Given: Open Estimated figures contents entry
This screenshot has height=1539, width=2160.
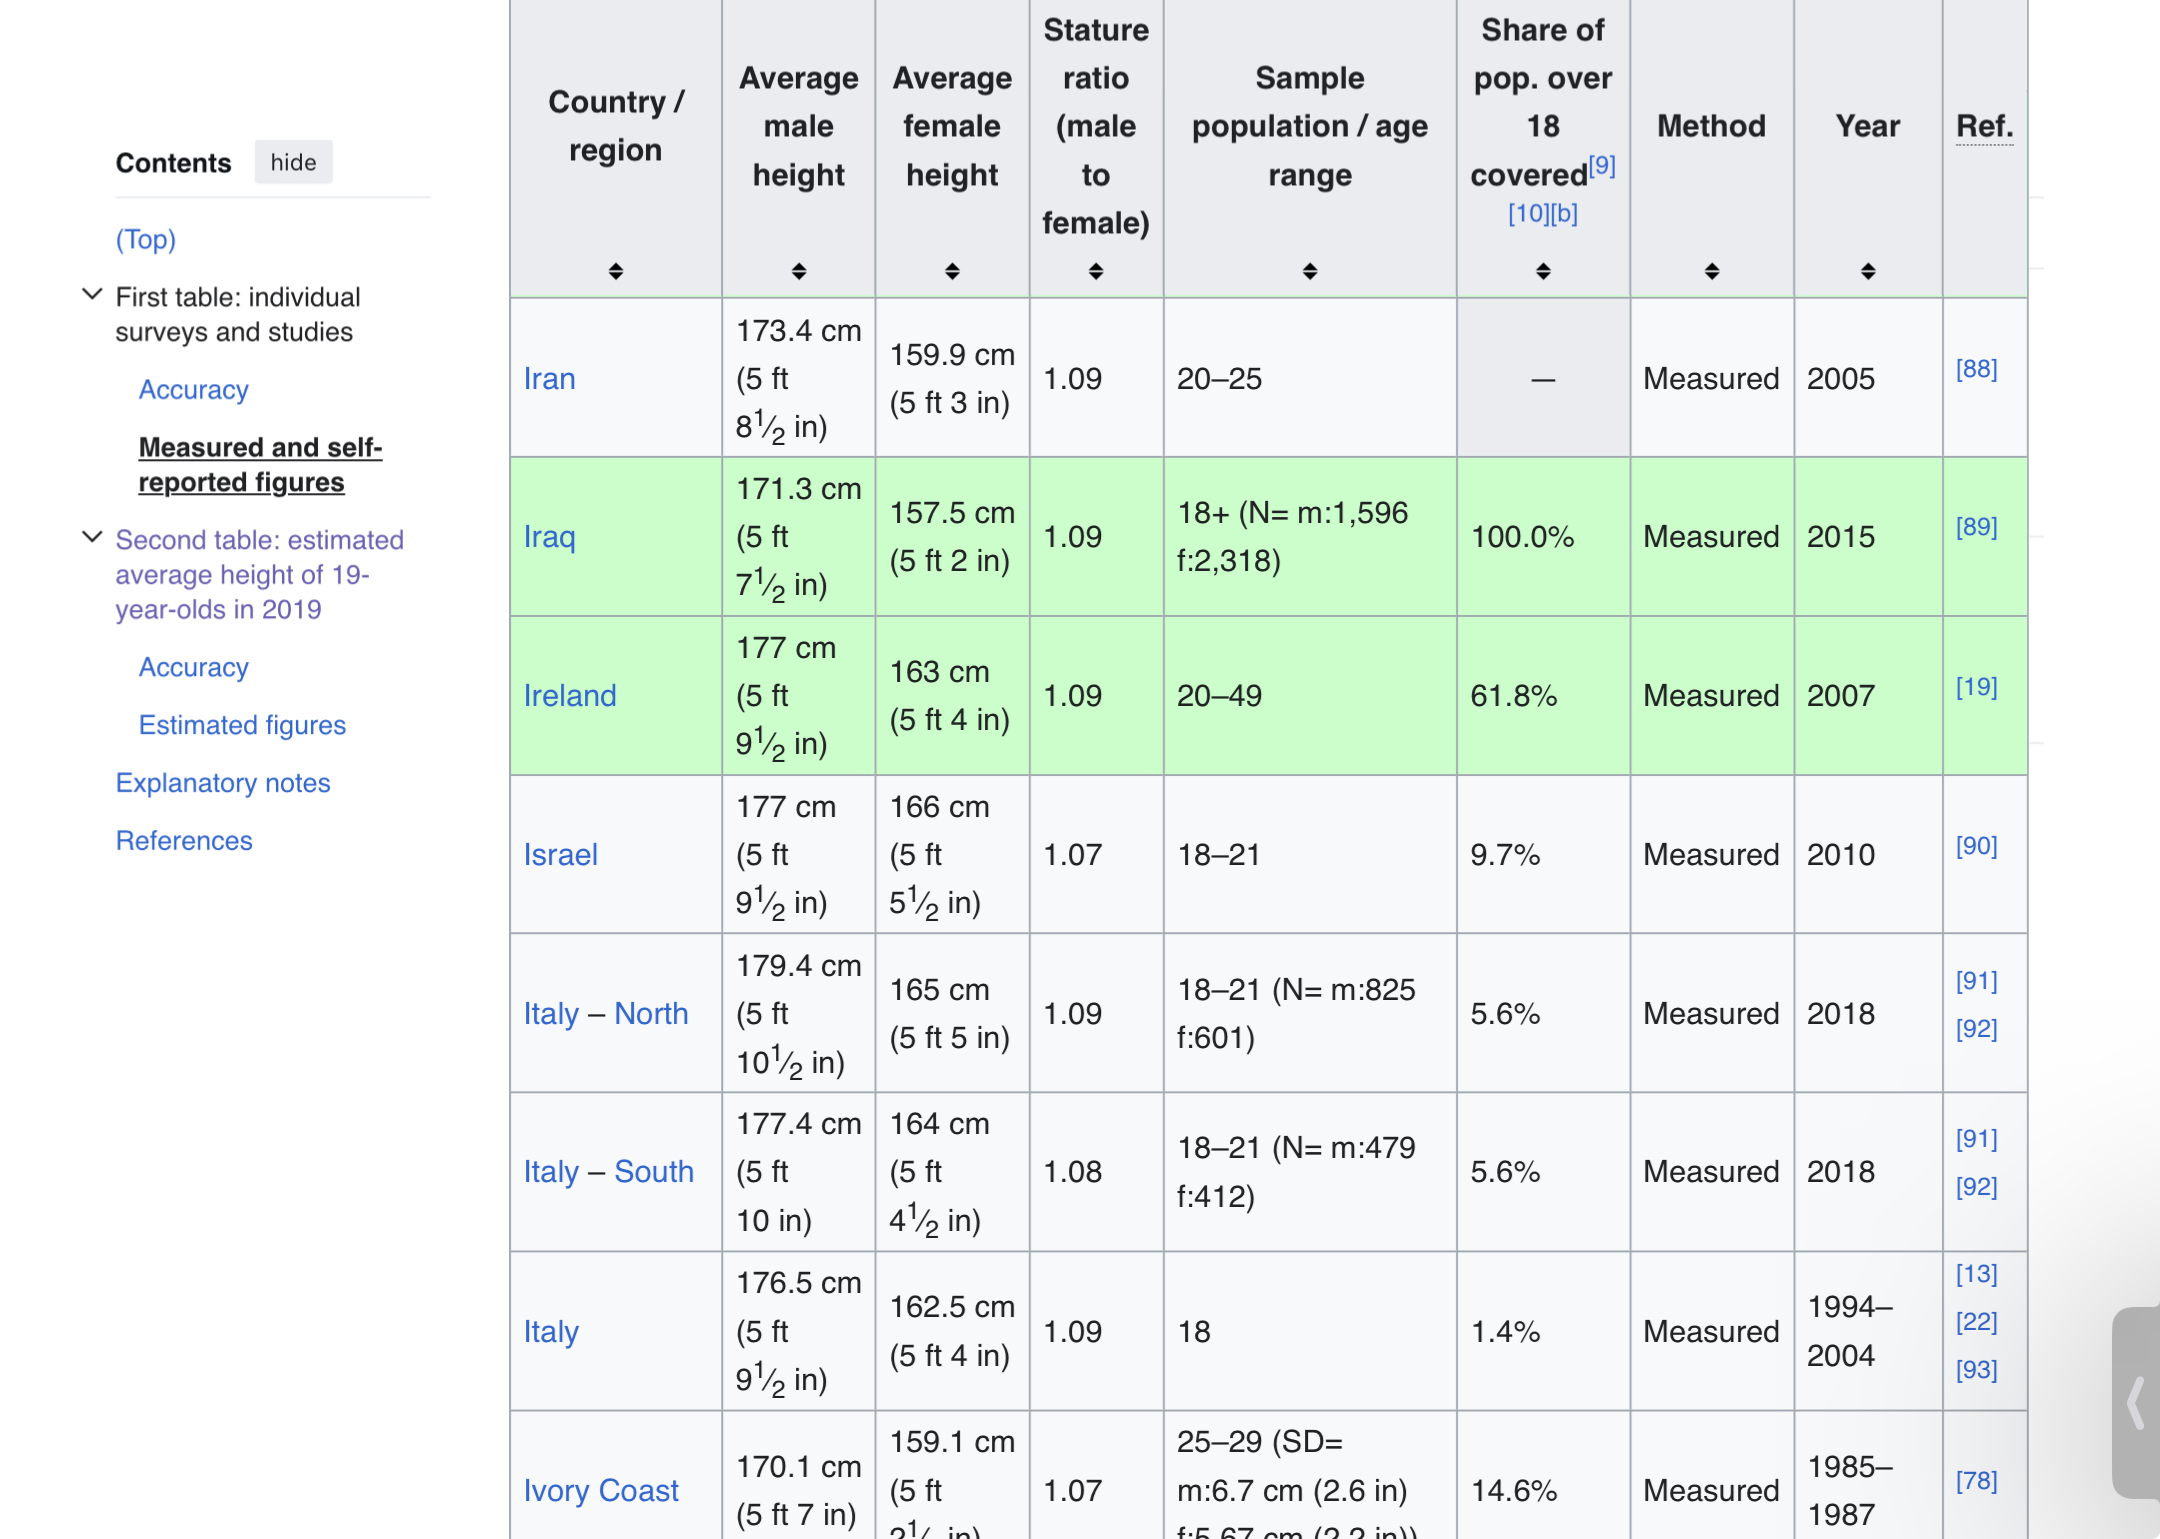Looking at the screenshot, I should point(242,725).
